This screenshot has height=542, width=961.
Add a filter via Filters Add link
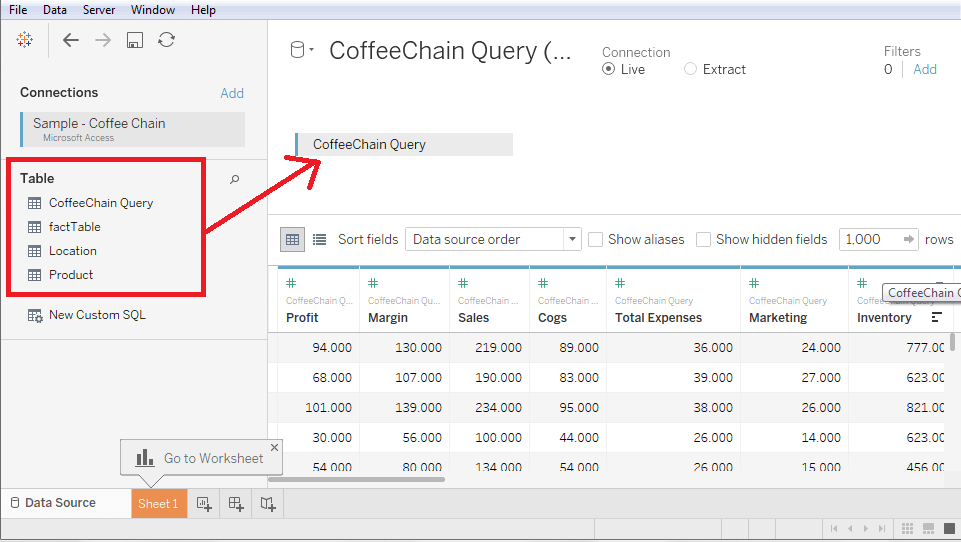click(x=925, y=69)
